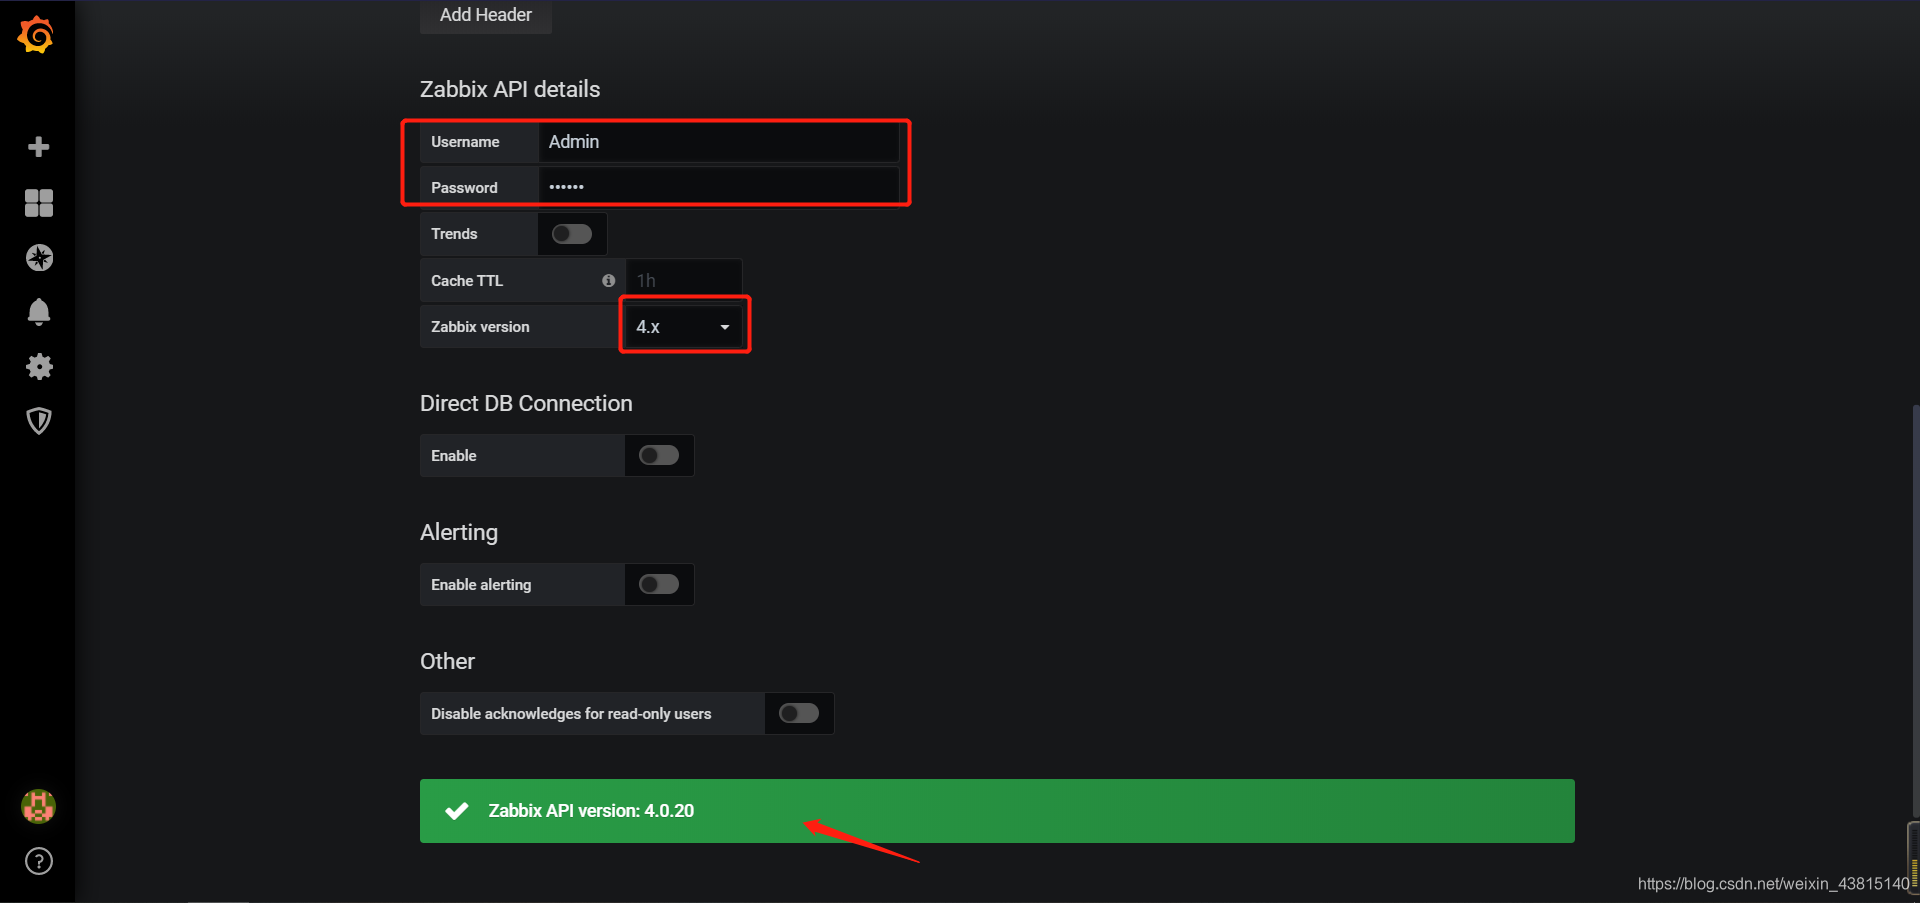Image resolution: width=1920 pixels, height=903 pixels.
Task: Show the Cache TTL info tooltip icon
Action: tap(608, 281)
